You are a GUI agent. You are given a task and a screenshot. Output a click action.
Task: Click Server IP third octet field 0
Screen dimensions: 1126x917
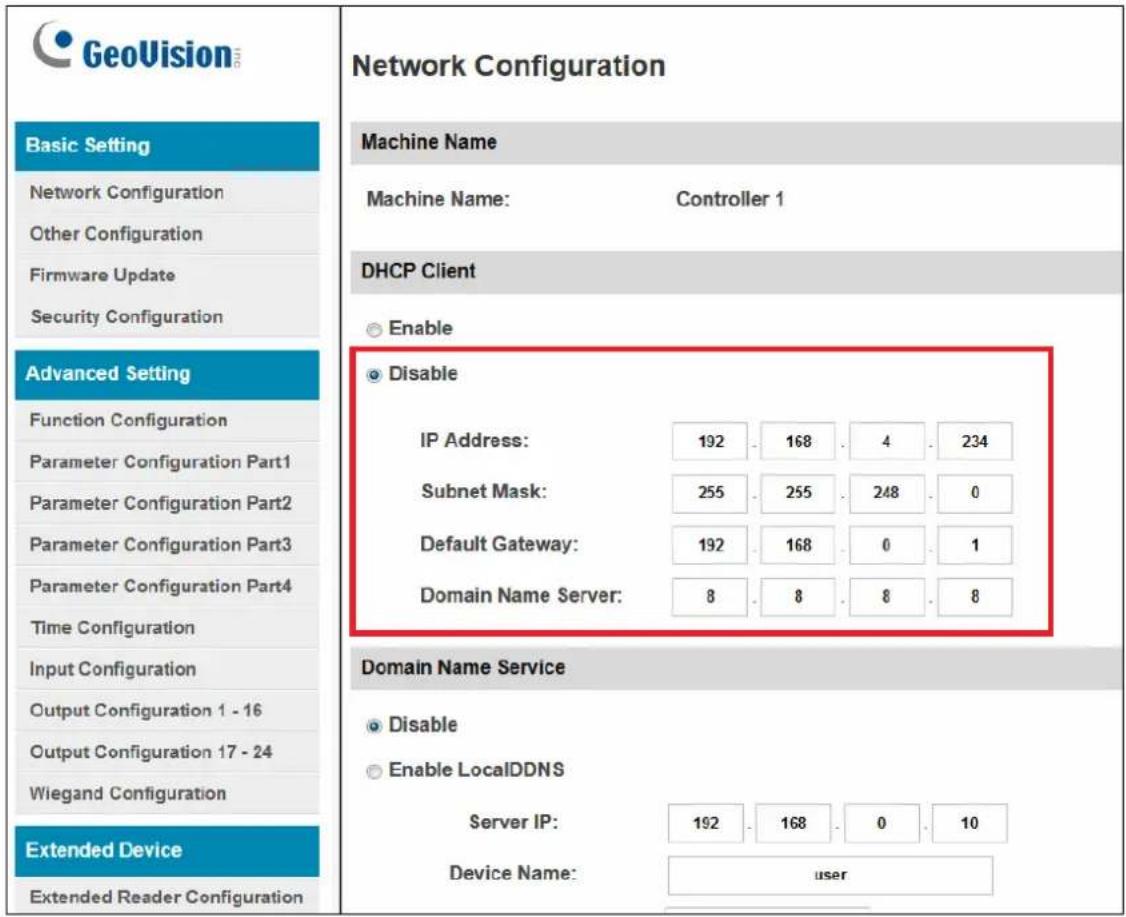pos(882,823)
